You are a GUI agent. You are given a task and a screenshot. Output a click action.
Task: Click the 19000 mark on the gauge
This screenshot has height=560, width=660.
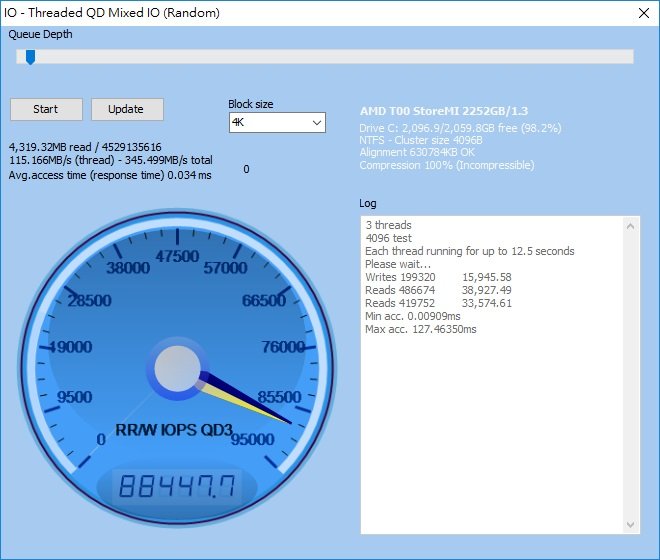point(71,347)
